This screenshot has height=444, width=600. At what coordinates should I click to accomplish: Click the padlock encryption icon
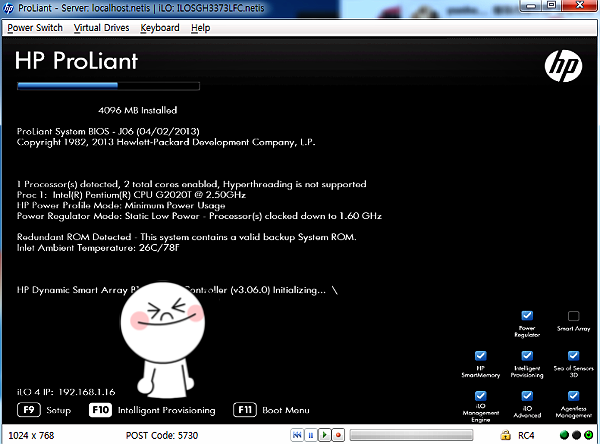(505, 435)
